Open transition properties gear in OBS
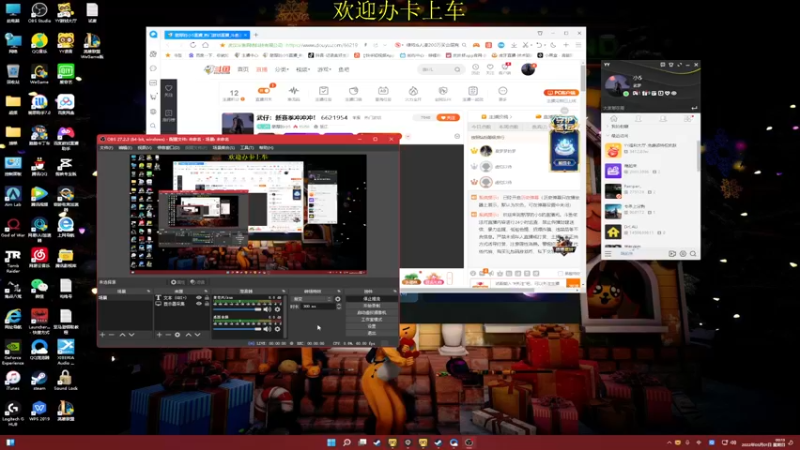 coord(338,299)
